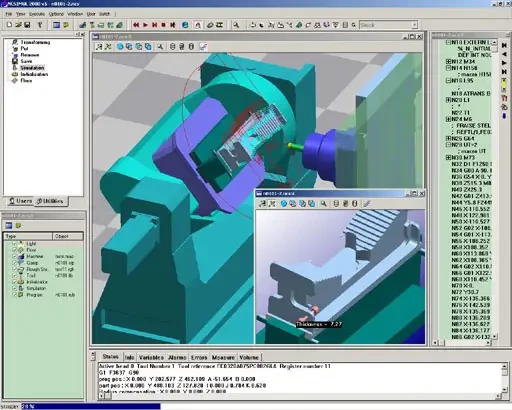Click the red rewind-to-start simulation button
The width and height of the screenshot is (512, 410).
[x=136, y=25]
